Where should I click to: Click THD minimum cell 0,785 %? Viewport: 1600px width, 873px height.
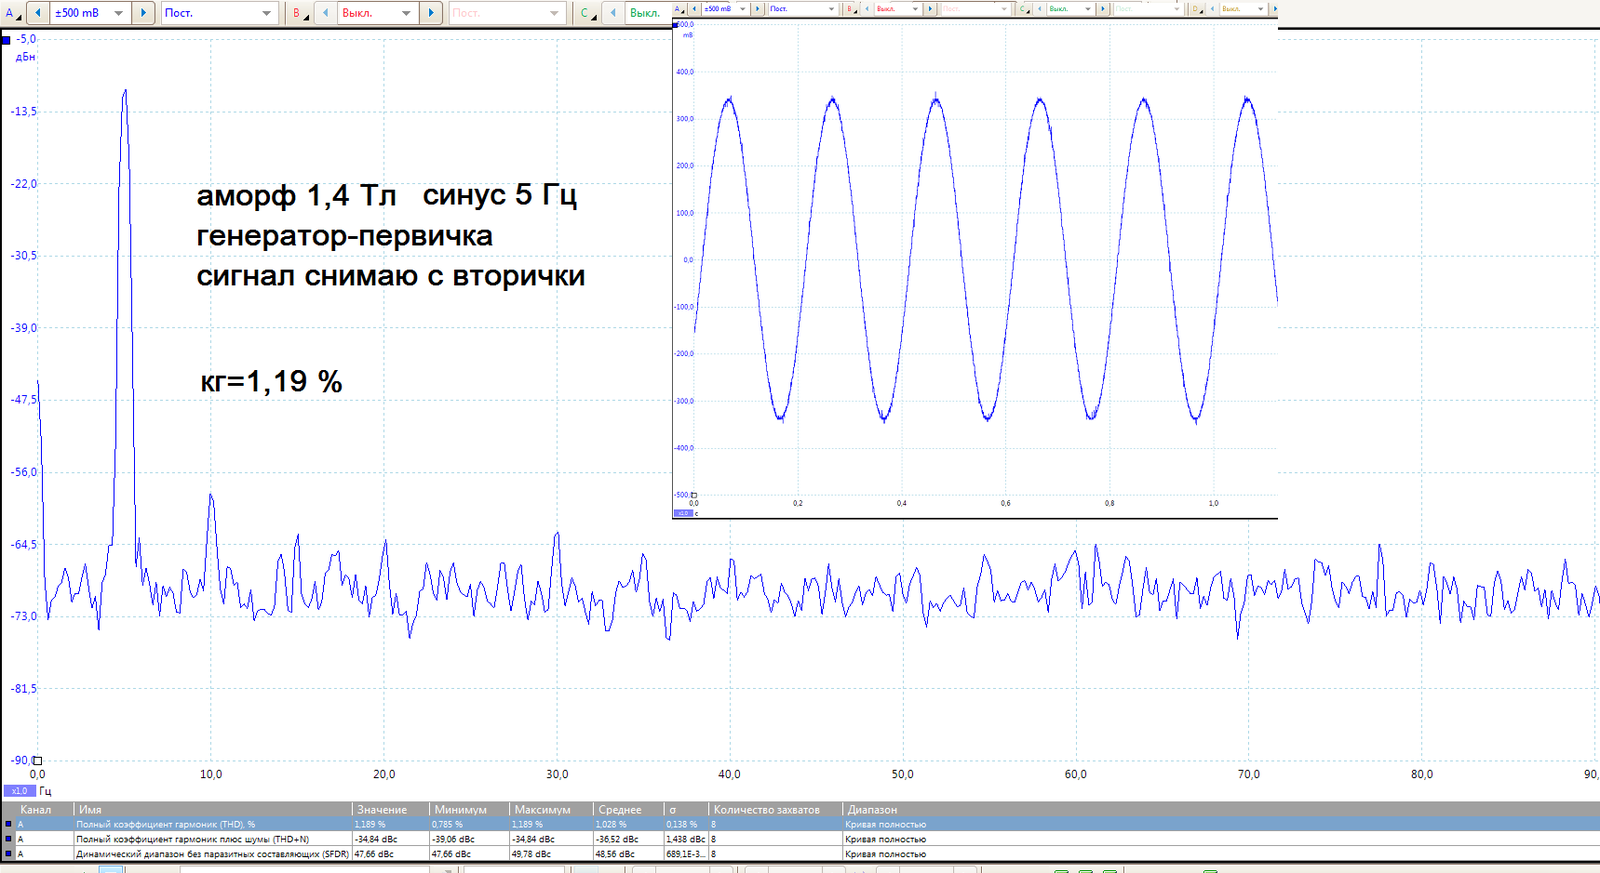(470, 824)
